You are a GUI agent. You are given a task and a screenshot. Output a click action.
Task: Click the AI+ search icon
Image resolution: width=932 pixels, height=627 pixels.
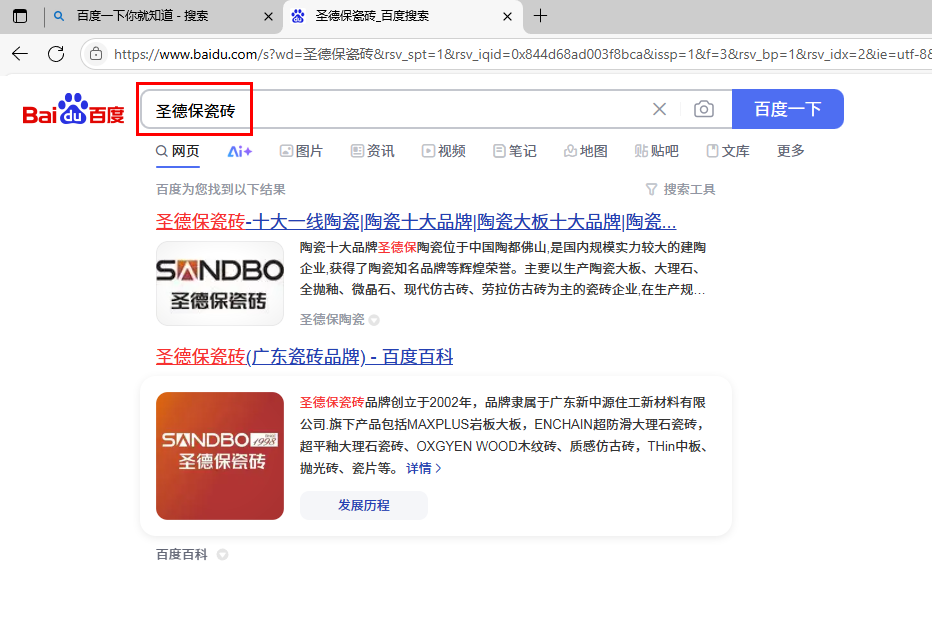click(x=239, y=151)
